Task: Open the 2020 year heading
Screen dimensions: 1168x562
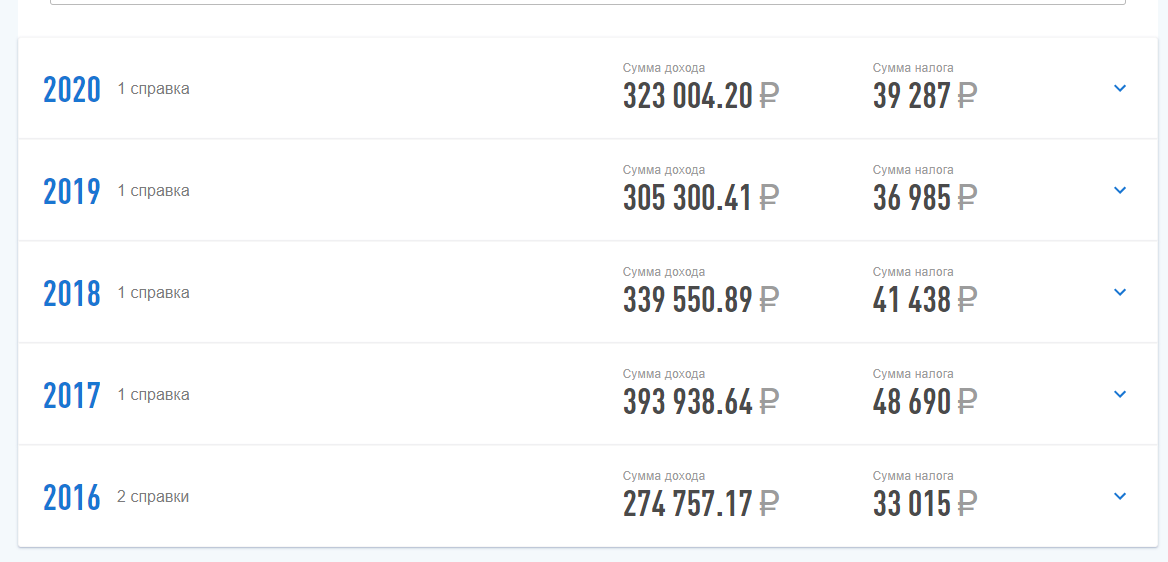Action: tap(72, 89)
